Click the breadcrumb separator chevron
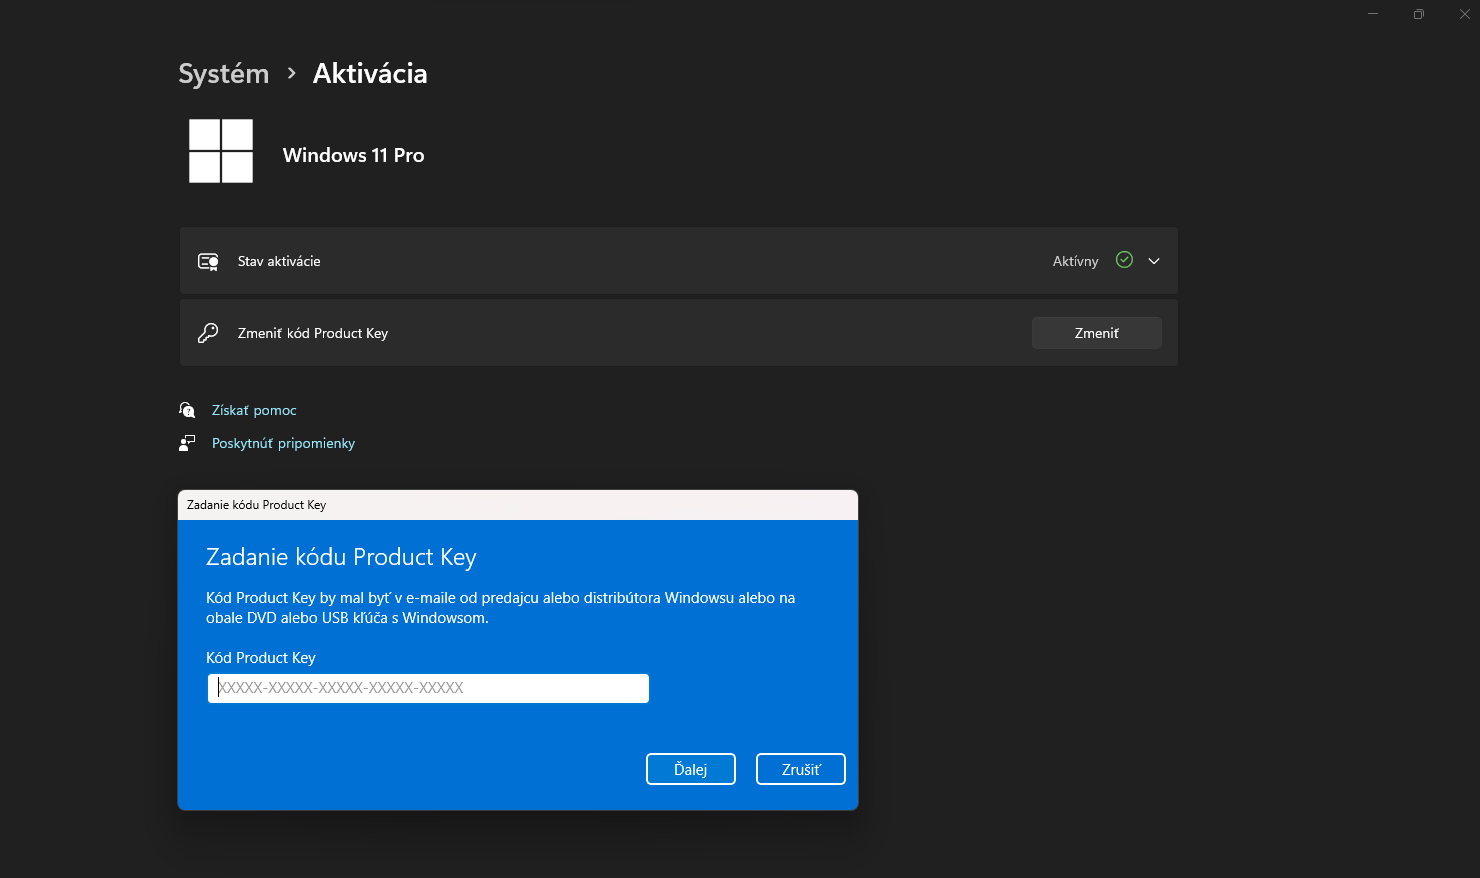This screenshot has height=878, width=1480. pyautogui.click(x=291, y=73)
